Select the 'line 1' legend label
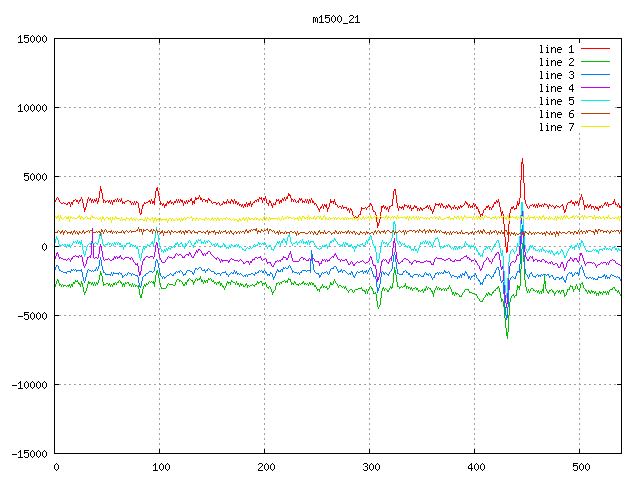 click(556, 49)
